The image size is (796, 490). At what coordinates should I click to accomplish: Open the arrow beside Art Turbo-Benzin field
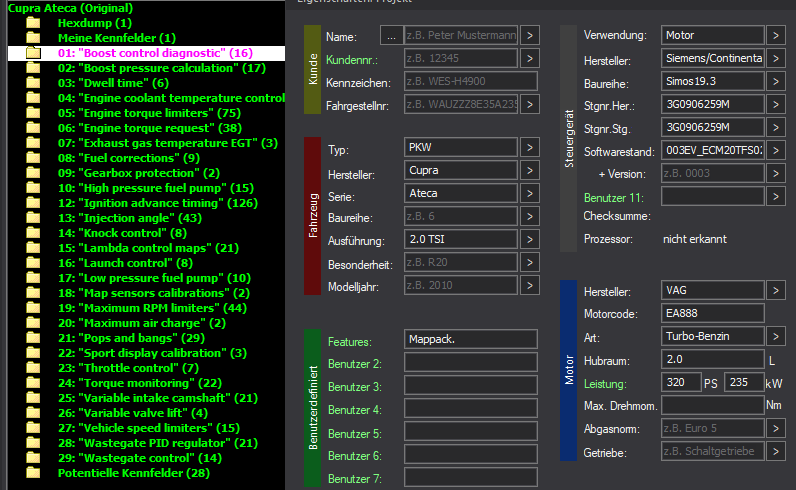coord(776,336)
